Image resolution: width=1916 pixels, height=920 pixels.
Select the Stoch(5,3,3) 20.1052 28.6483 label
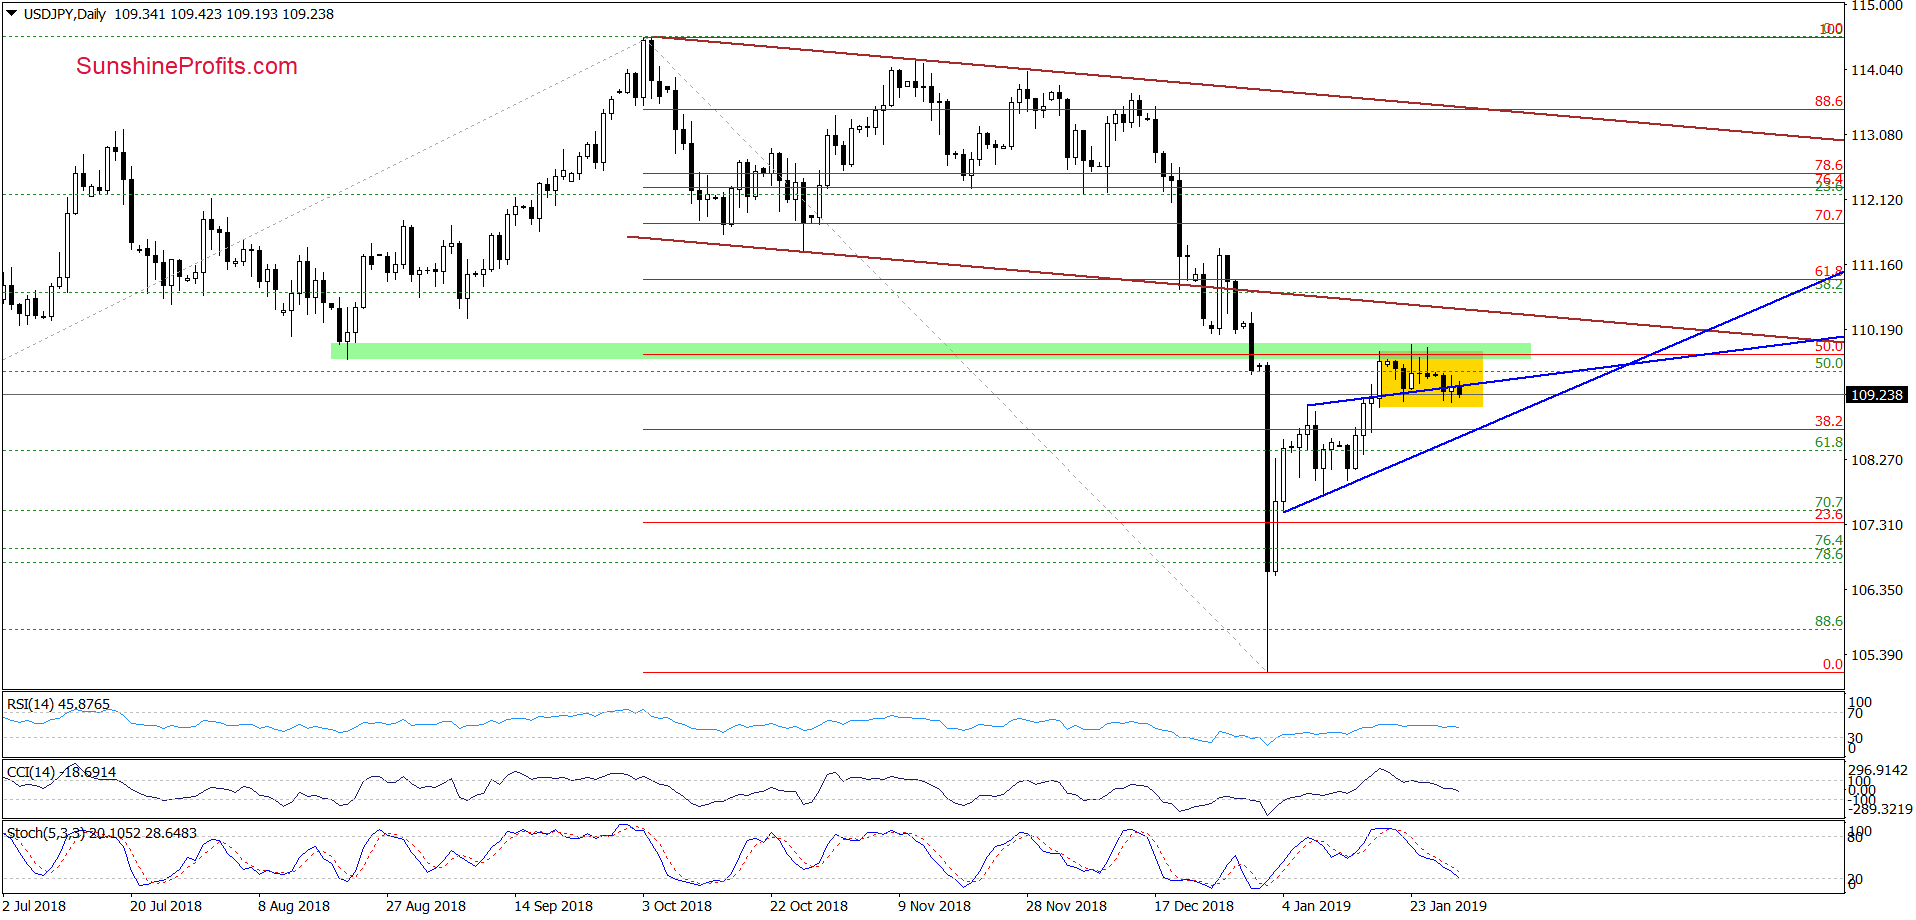point(102,833)
